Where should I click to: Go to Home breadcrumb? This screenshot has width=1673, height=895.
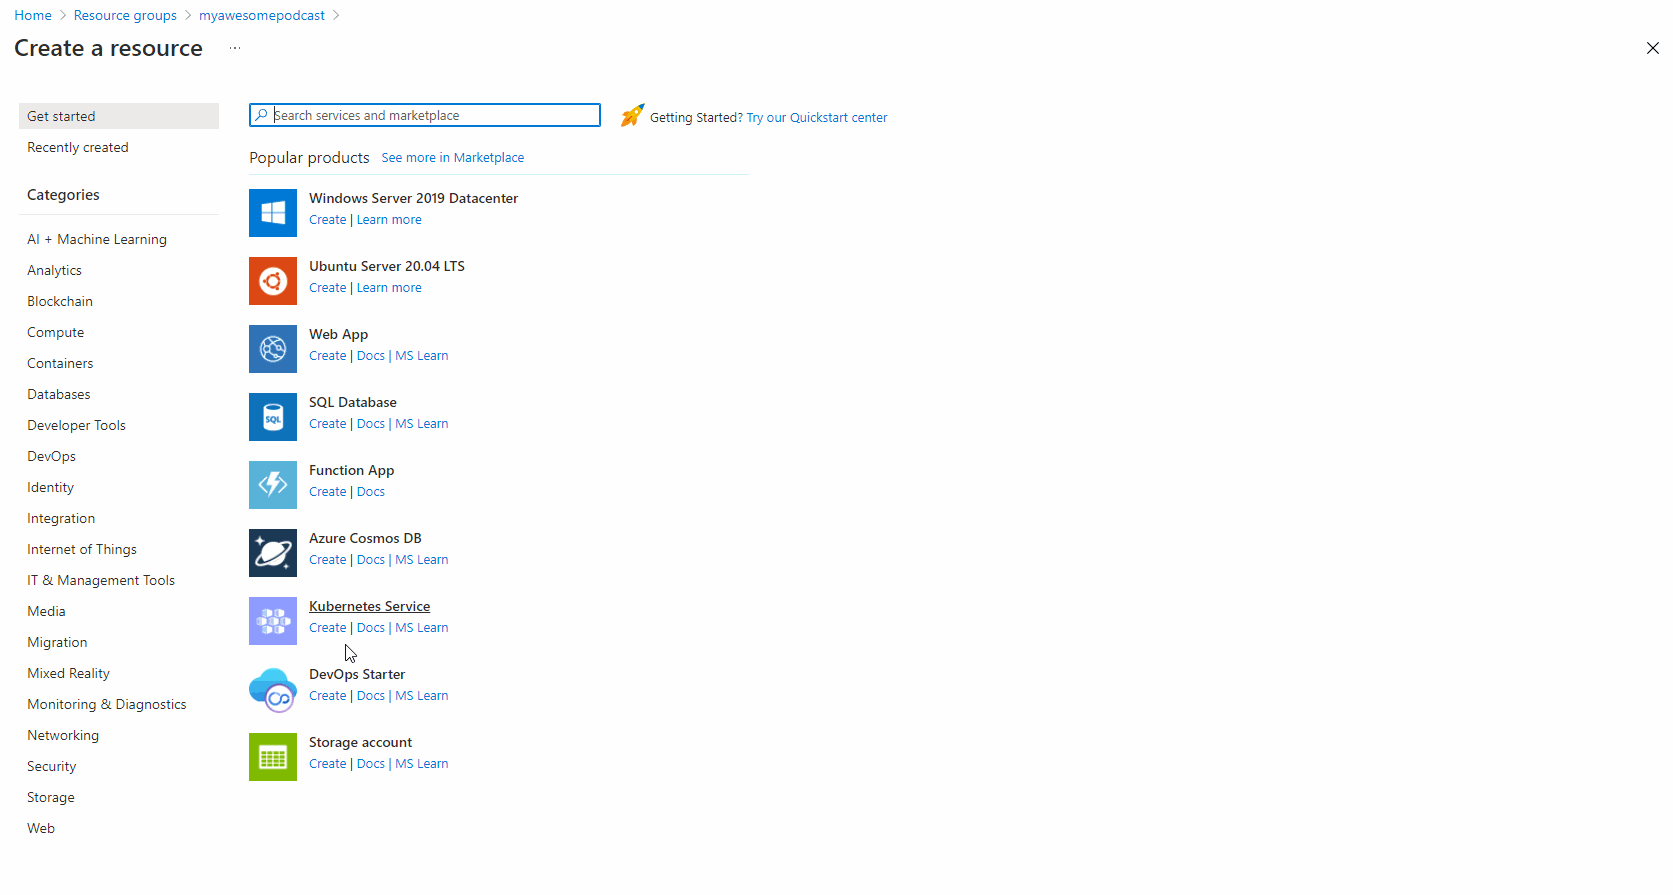pyautogui.click(x=33, y=15)
